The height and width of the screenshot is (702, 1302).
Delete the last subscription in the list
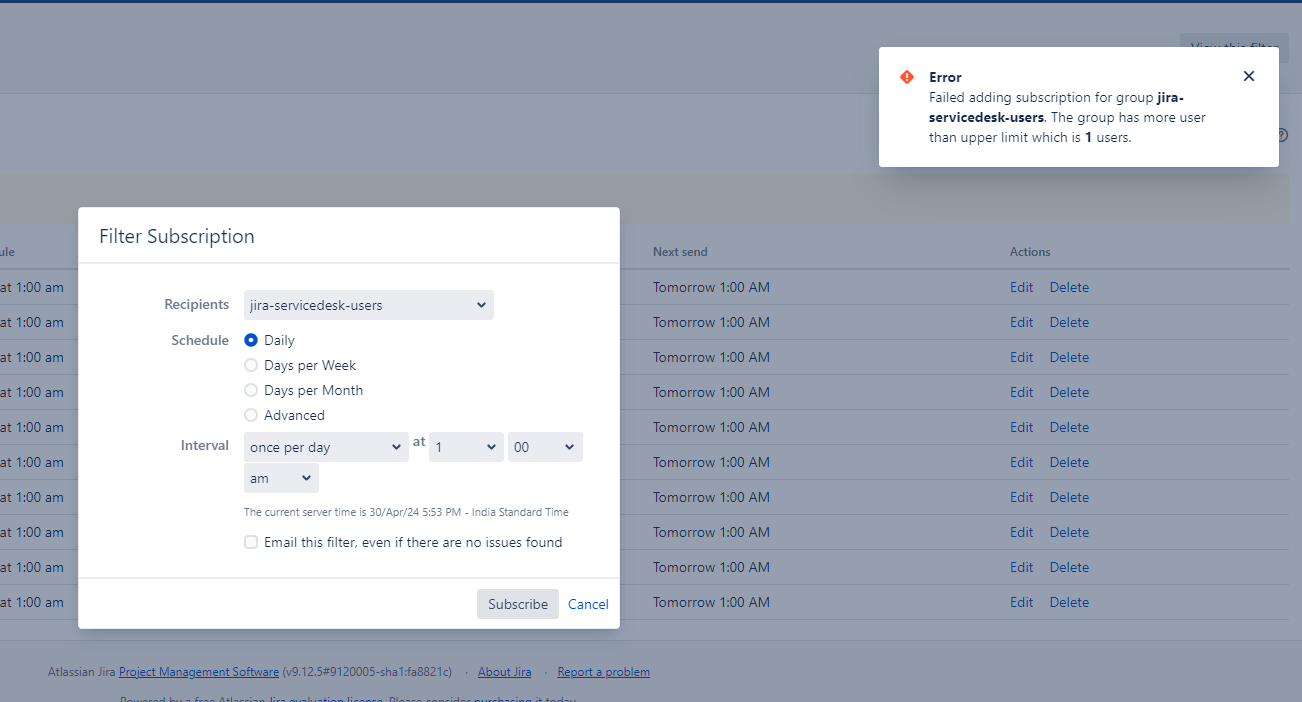tap(1069, 602)
